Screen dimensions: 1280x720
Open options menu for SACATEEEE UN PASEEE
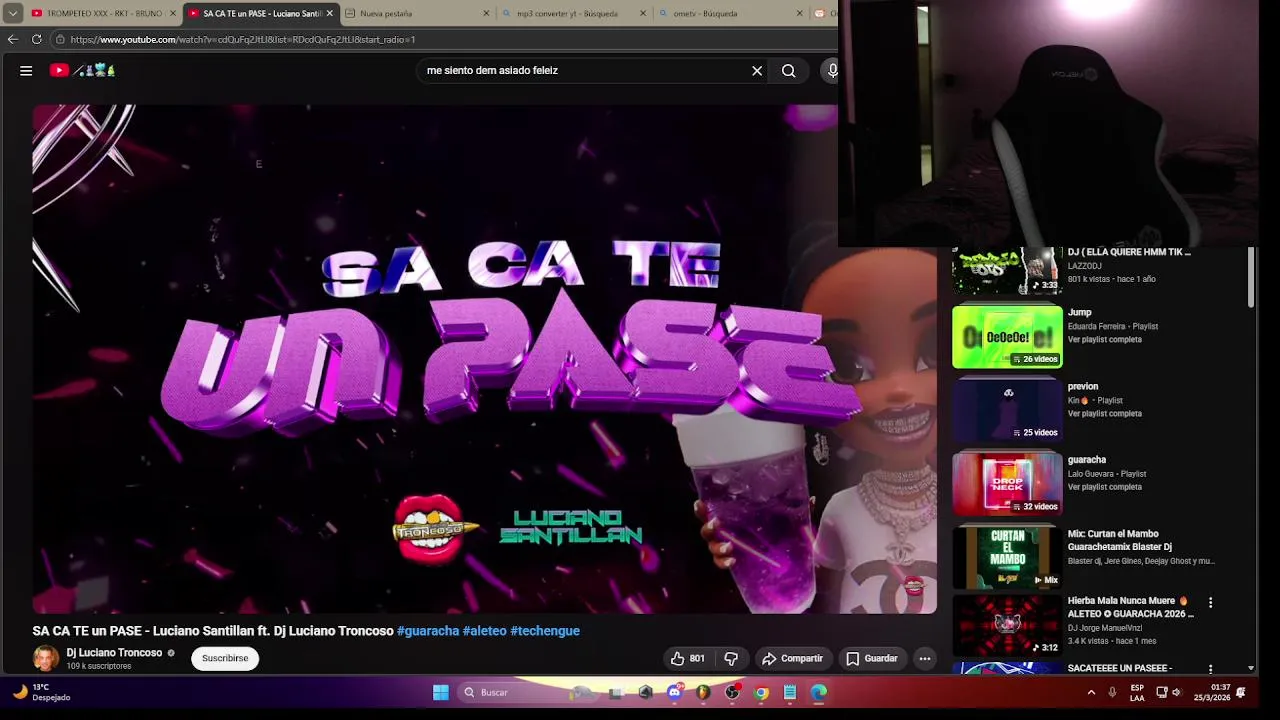click(x=1210, y=669)
